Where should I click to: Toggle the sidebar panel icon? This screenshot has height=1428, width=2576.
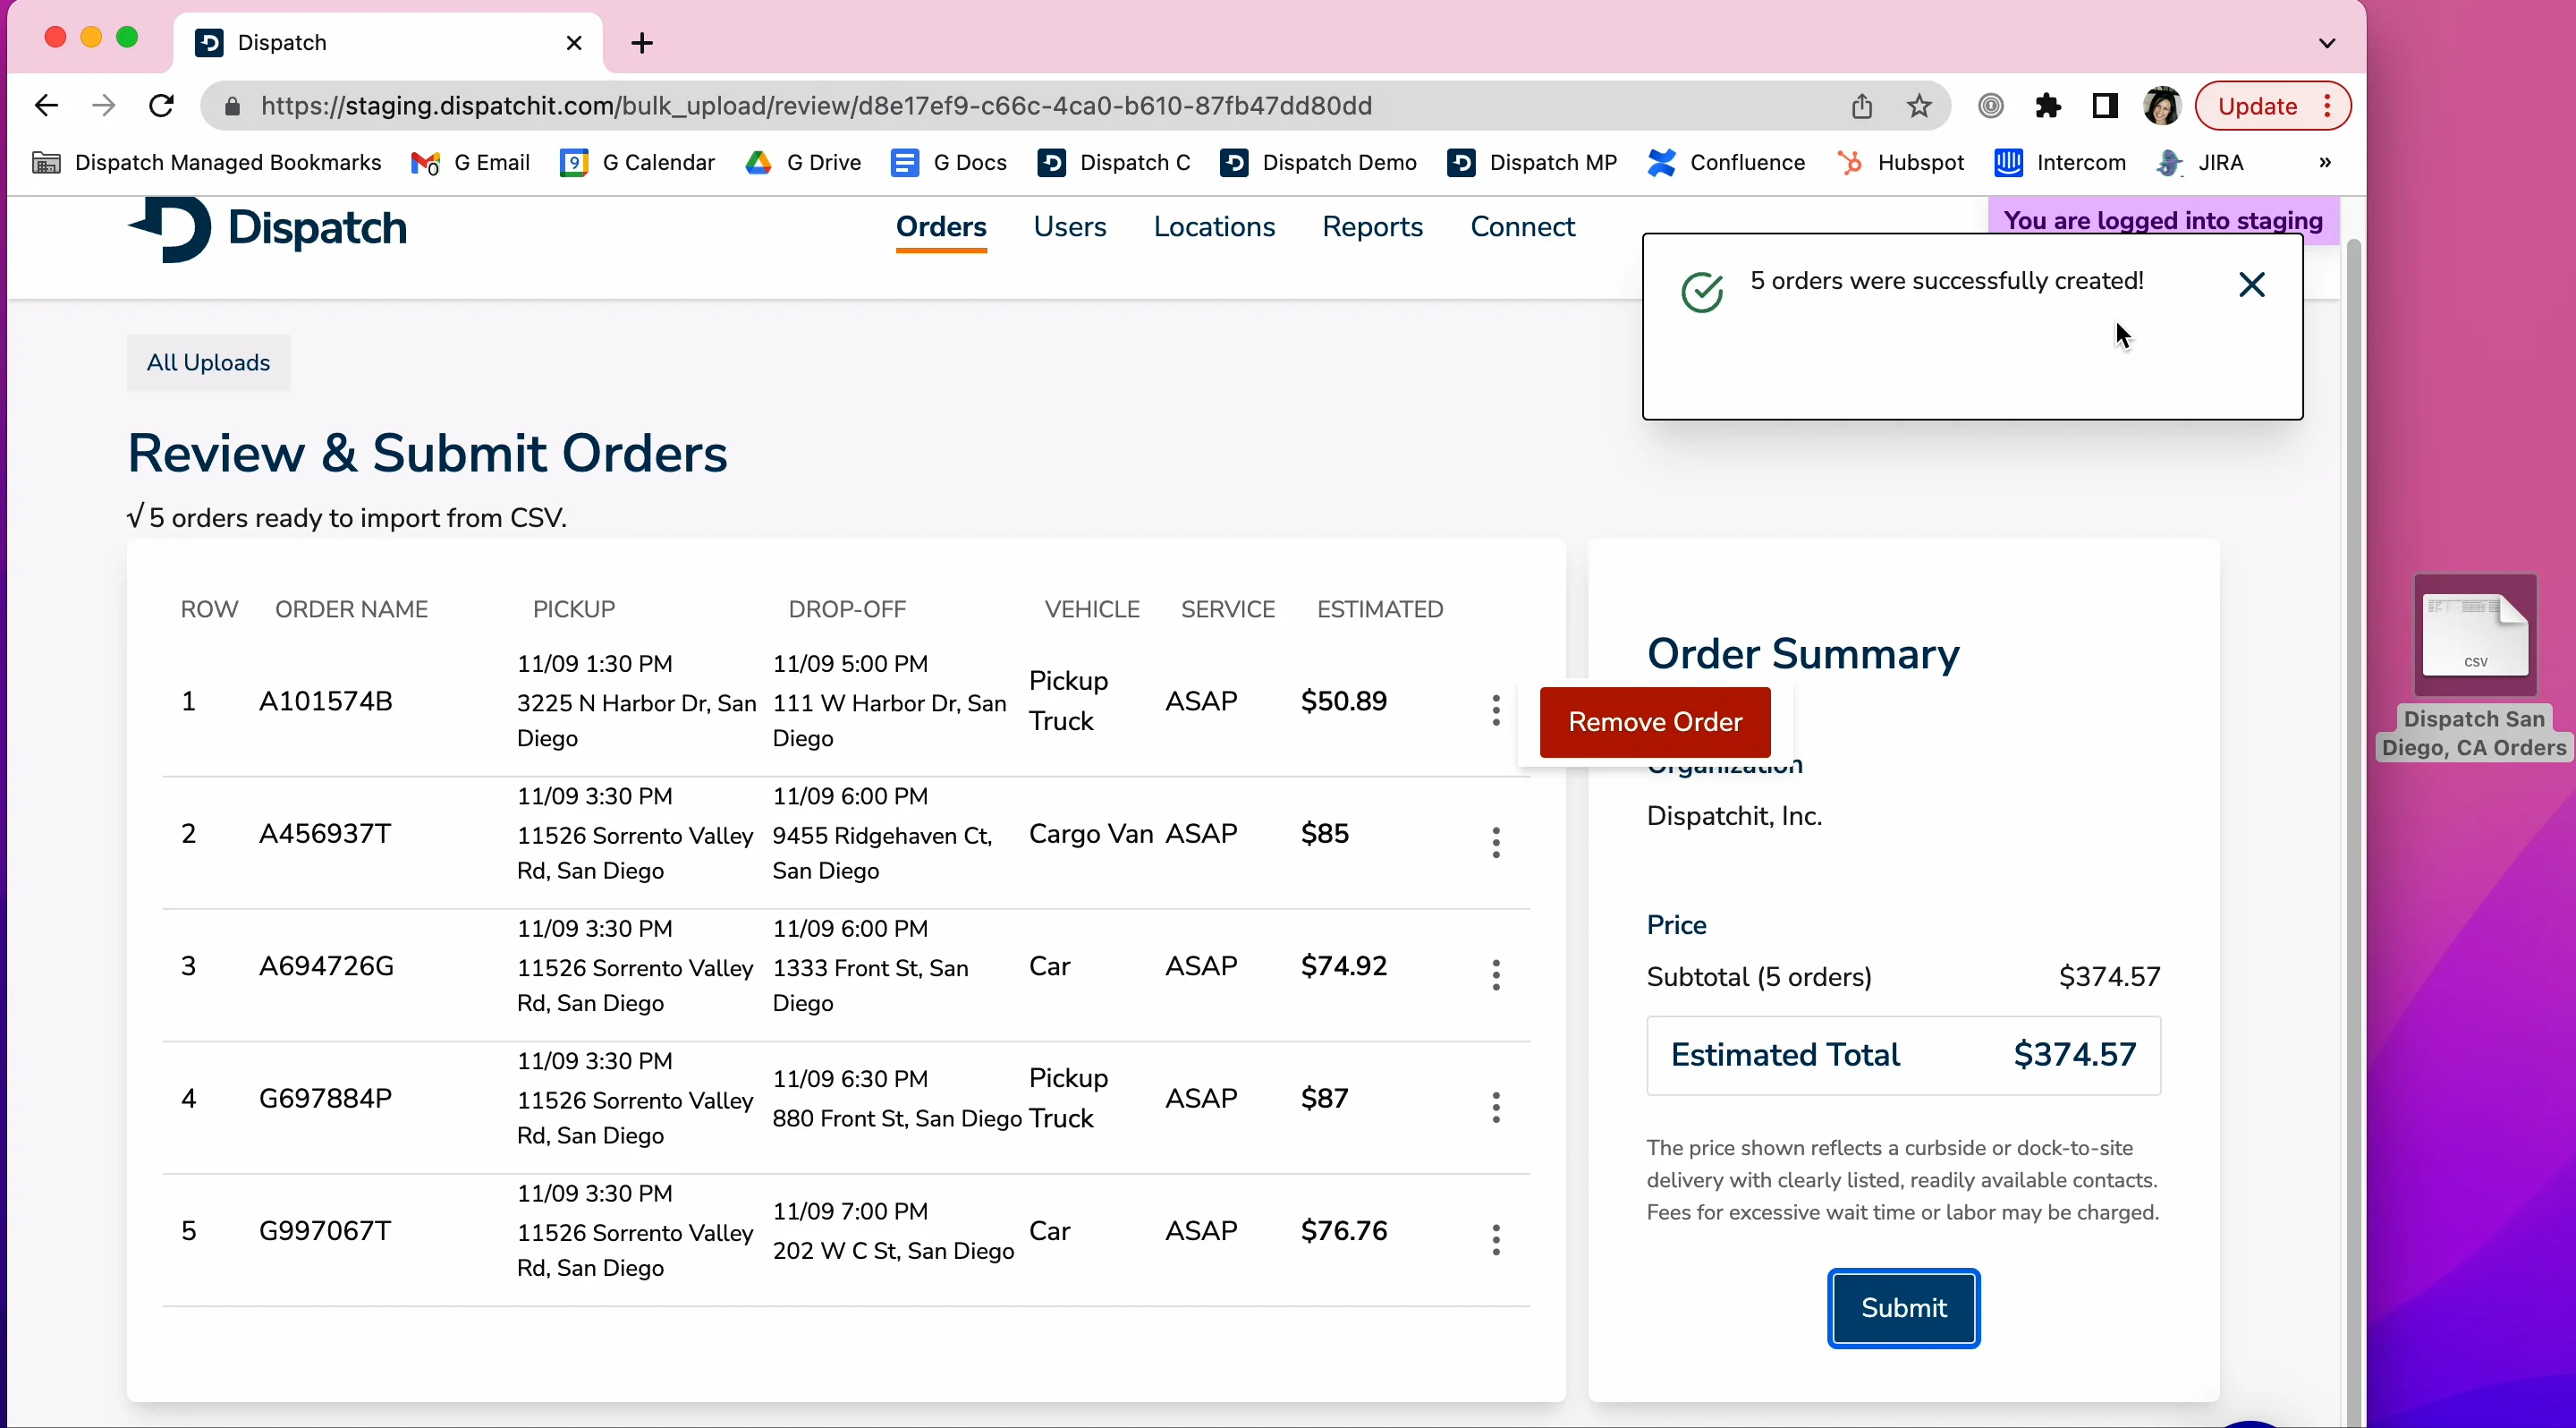click(2104, 105)
